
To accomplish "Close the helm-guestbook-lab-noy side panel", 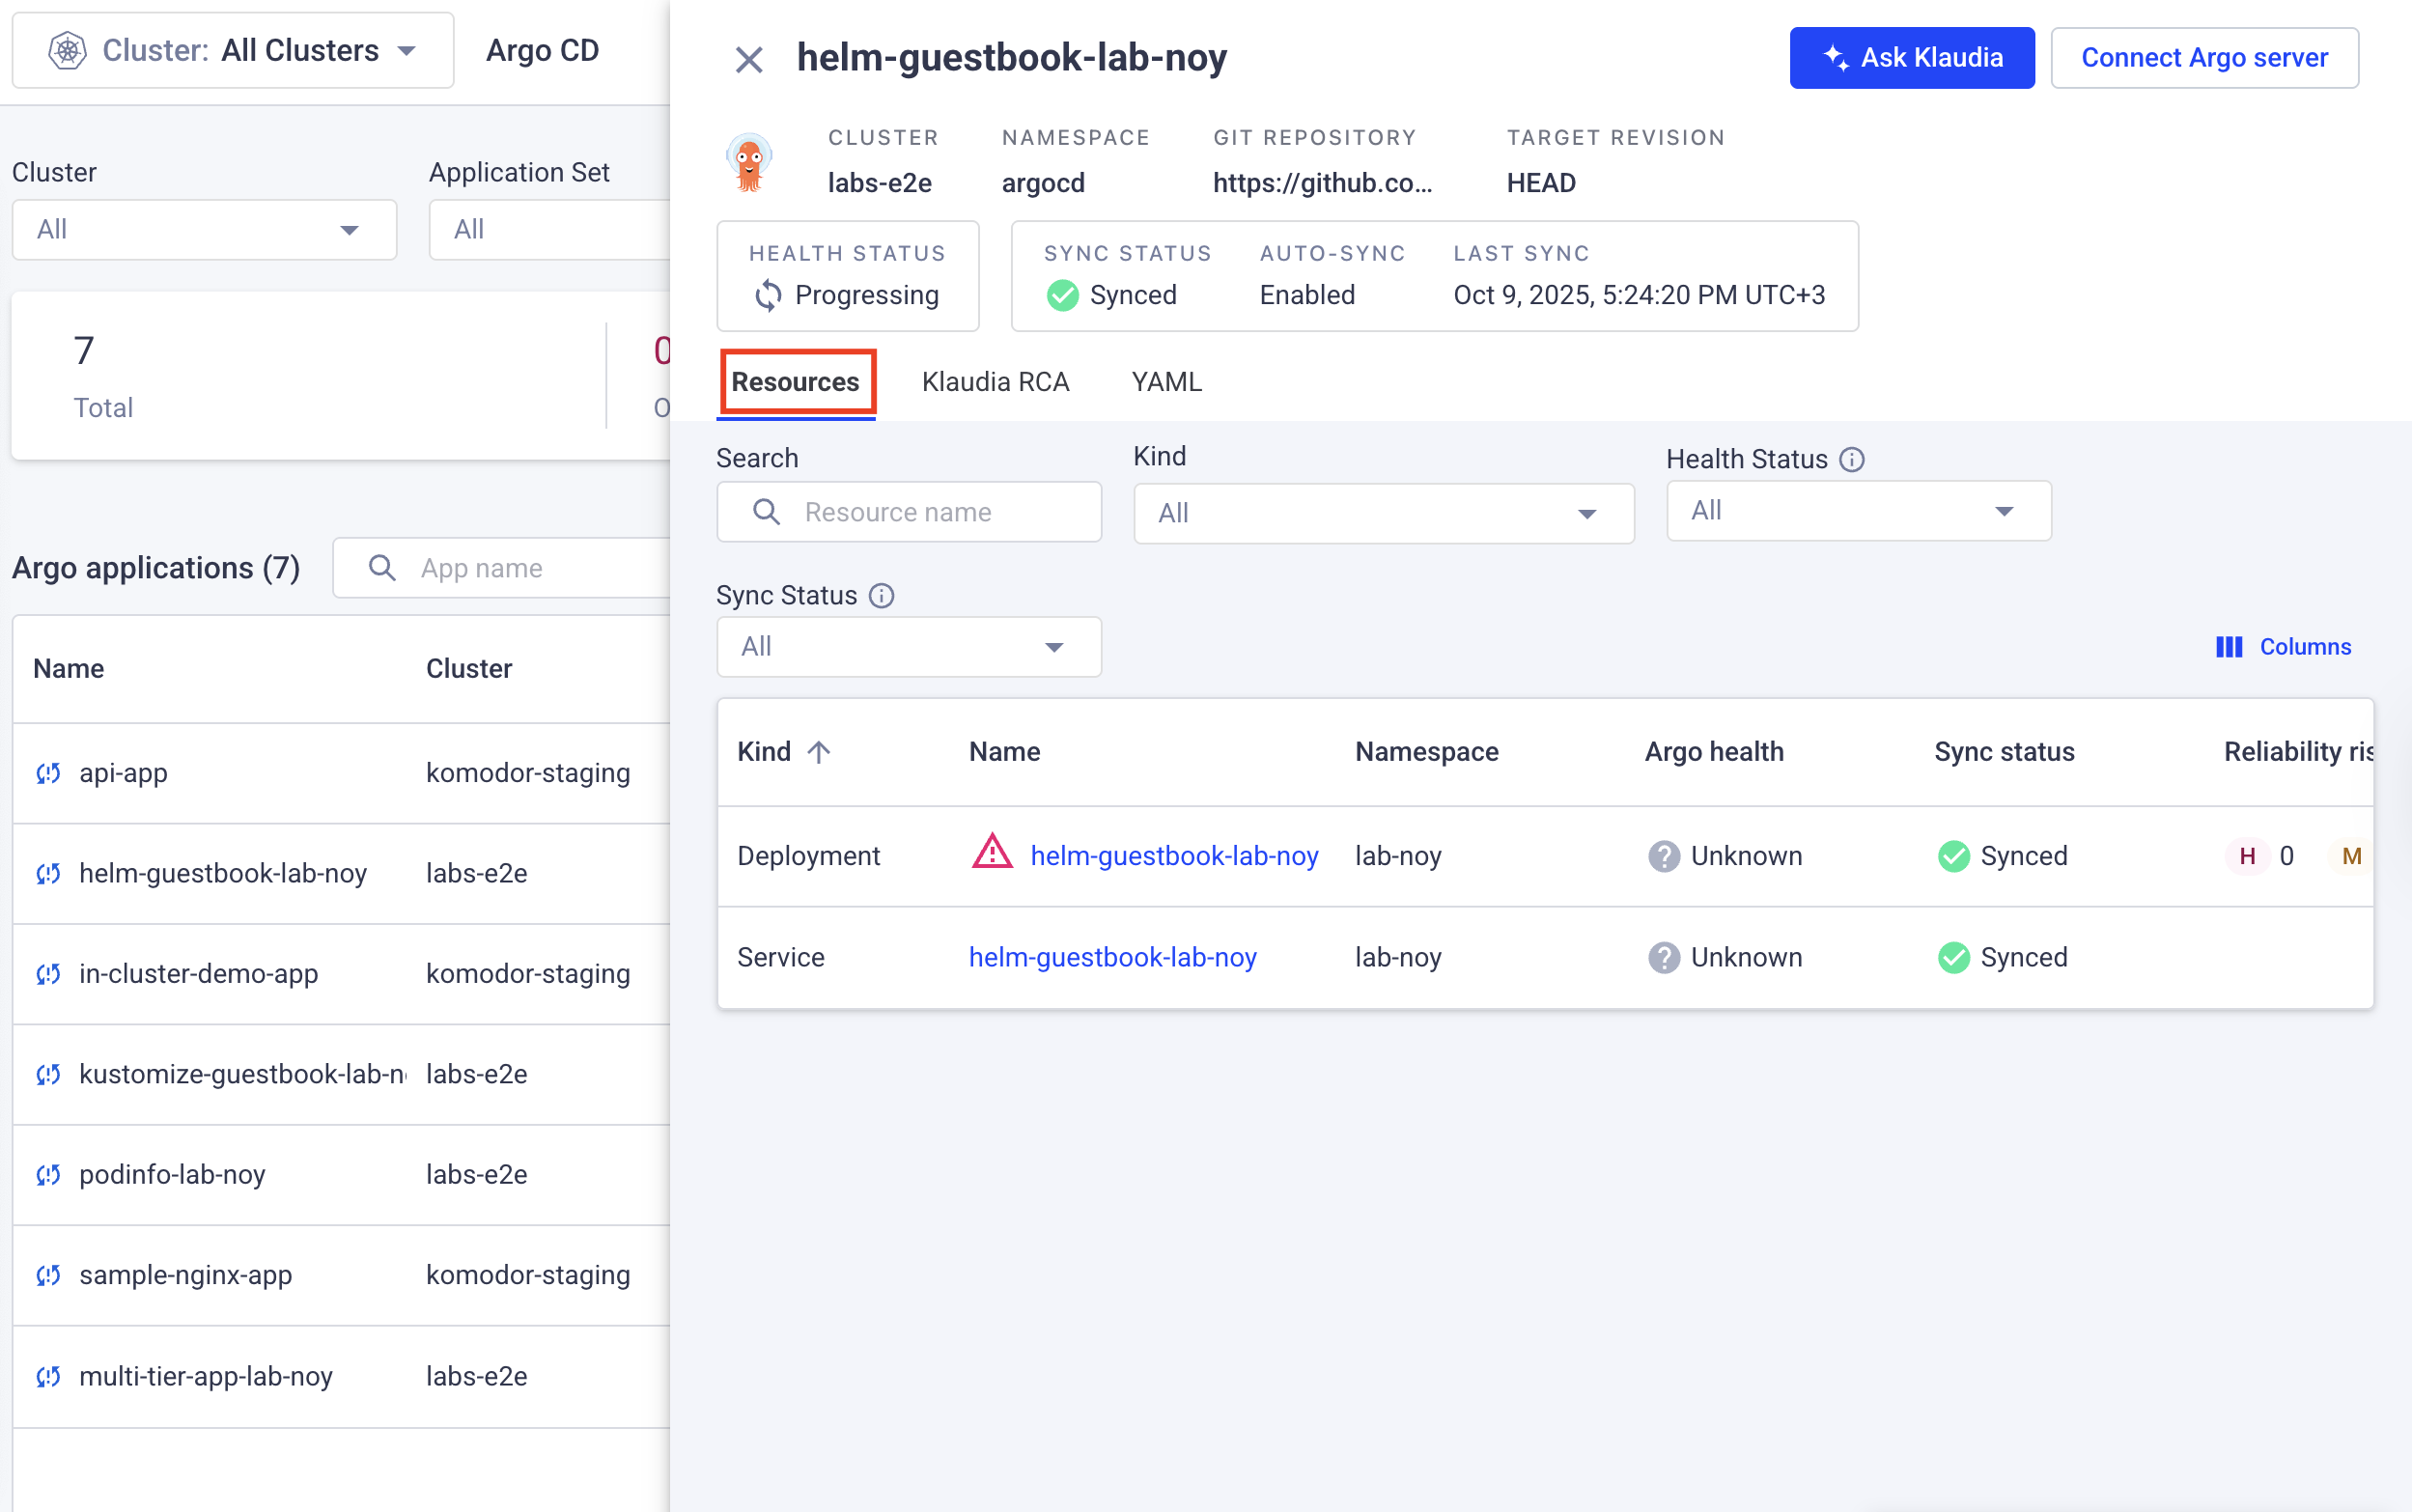I will click(749, 60).
